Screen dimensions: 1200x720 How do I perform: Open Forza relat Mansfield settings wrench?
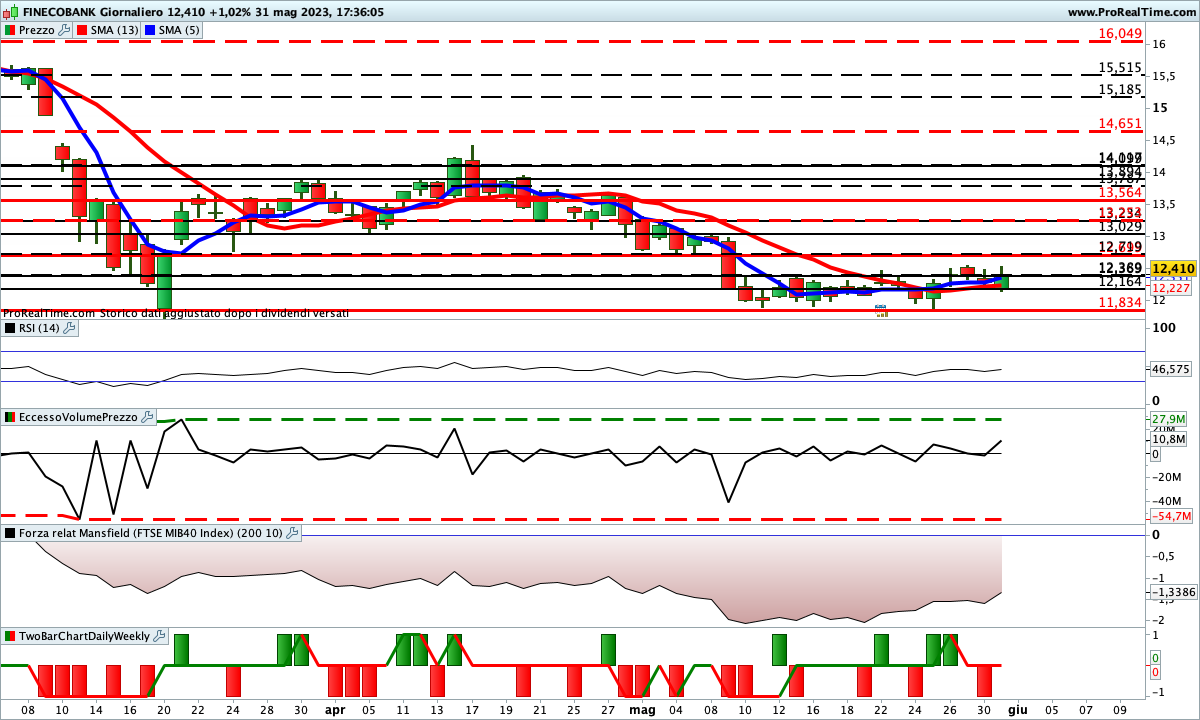[292, 533]
